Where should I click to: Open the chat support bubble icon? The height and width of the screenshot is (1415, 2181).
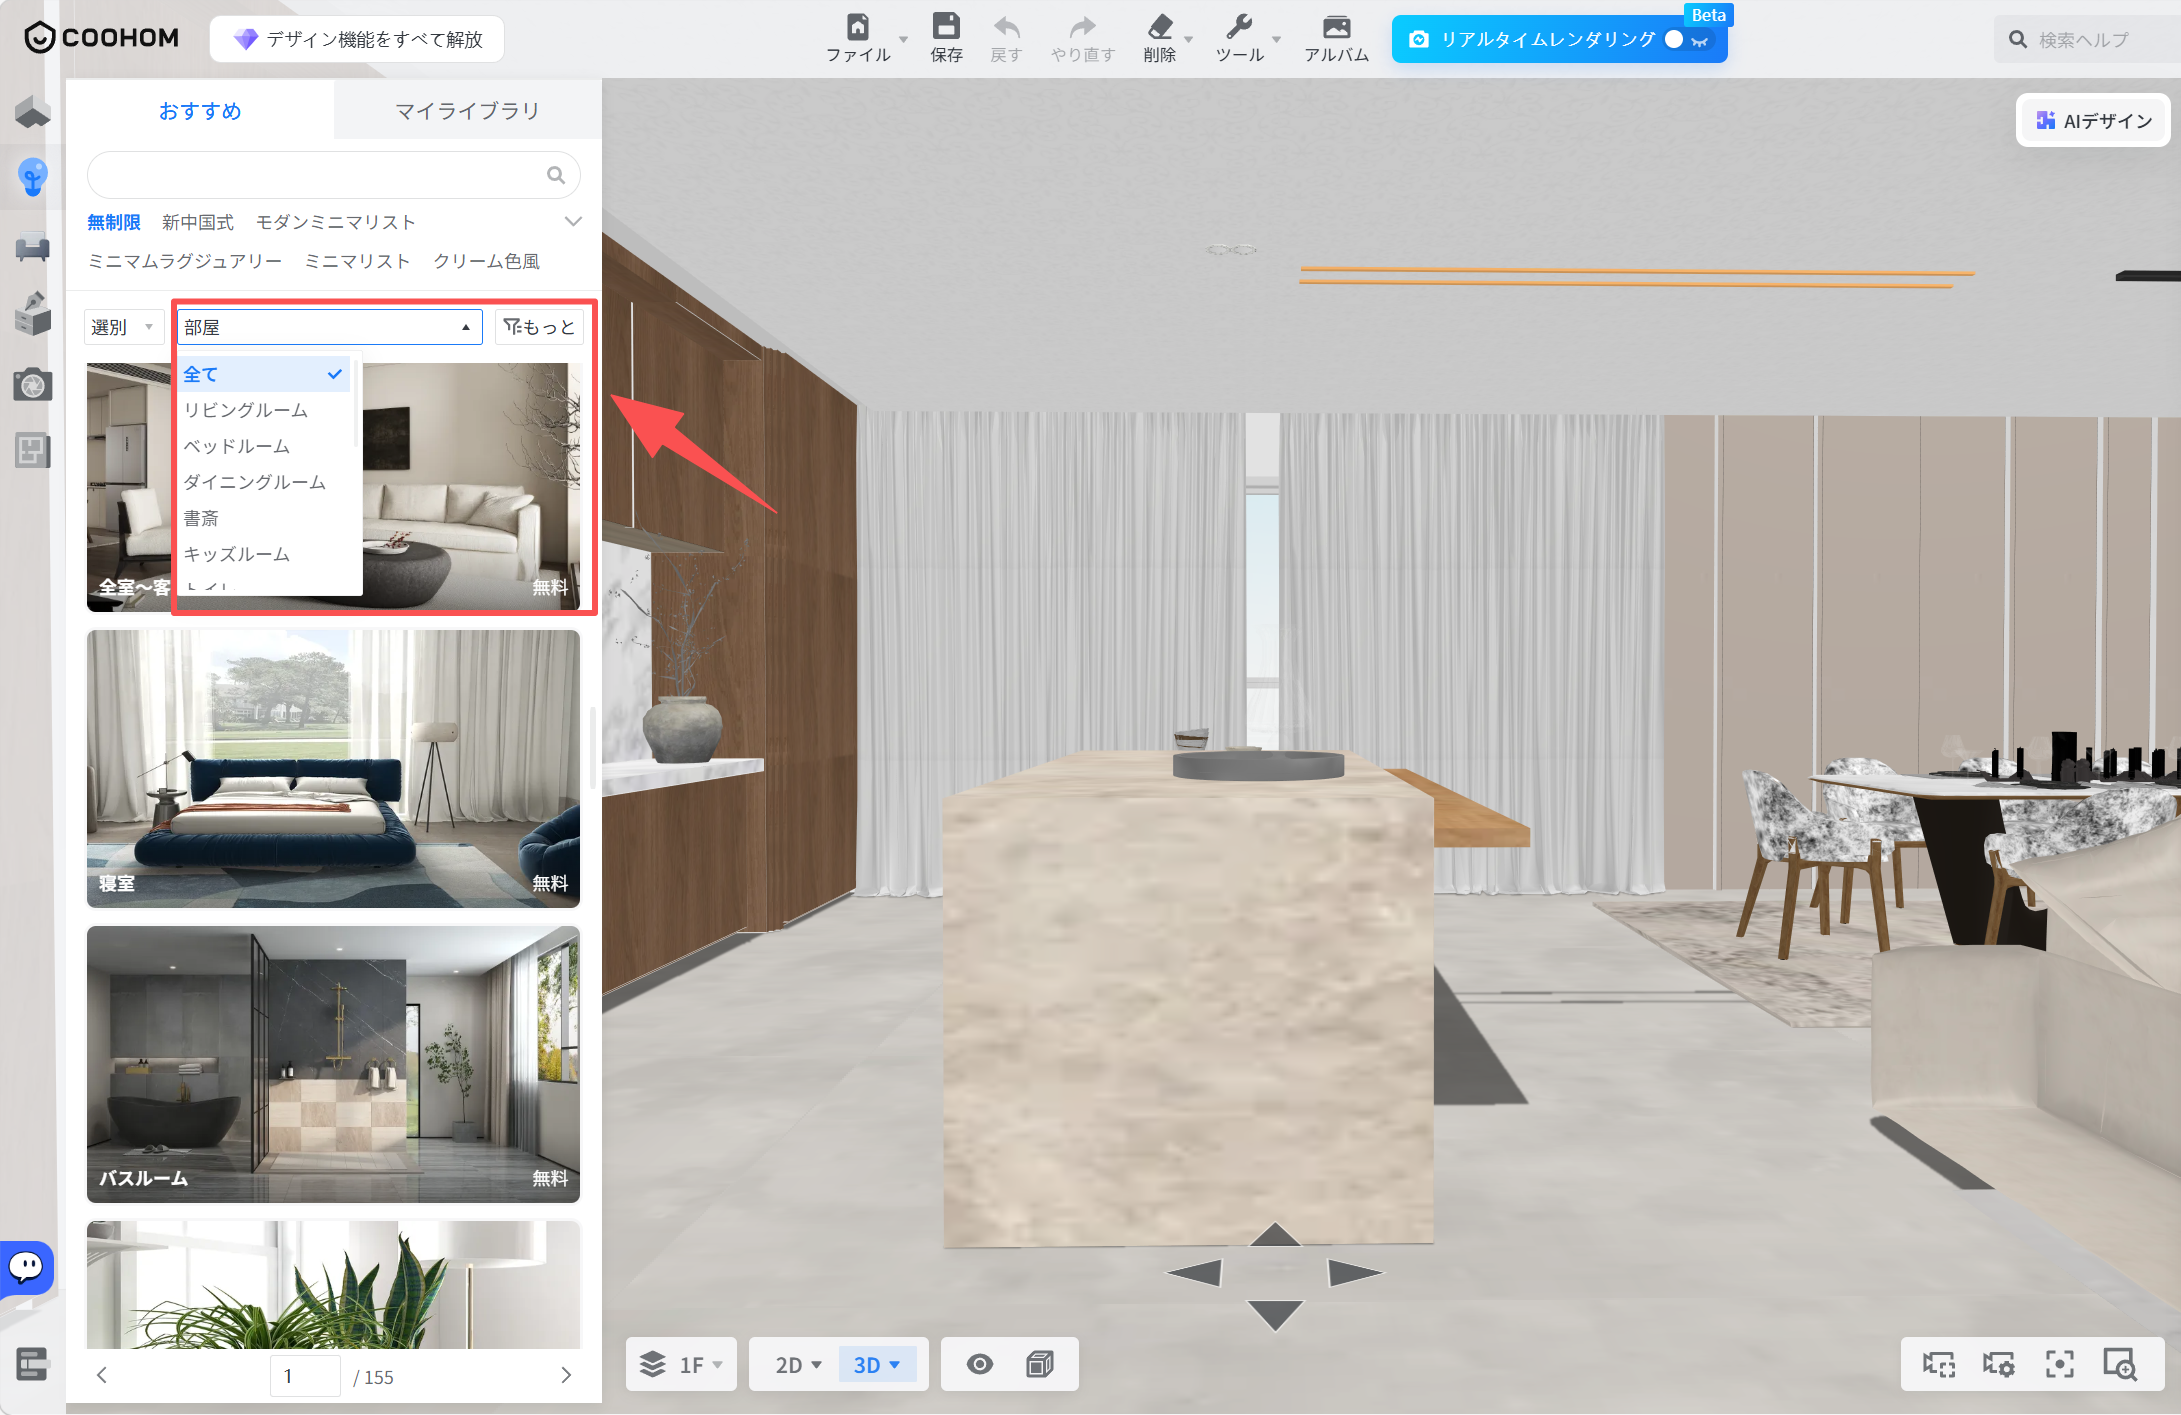point(26,1268)
